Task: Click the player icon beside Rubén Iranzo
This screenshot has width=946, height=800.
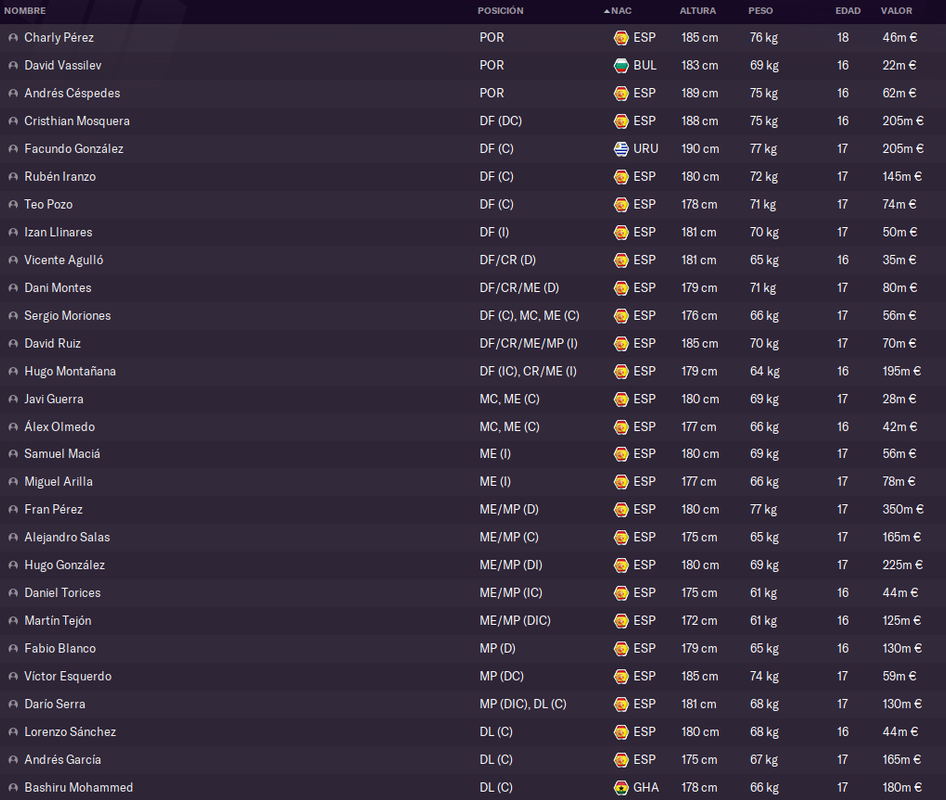Action: (x=13, y=177)
